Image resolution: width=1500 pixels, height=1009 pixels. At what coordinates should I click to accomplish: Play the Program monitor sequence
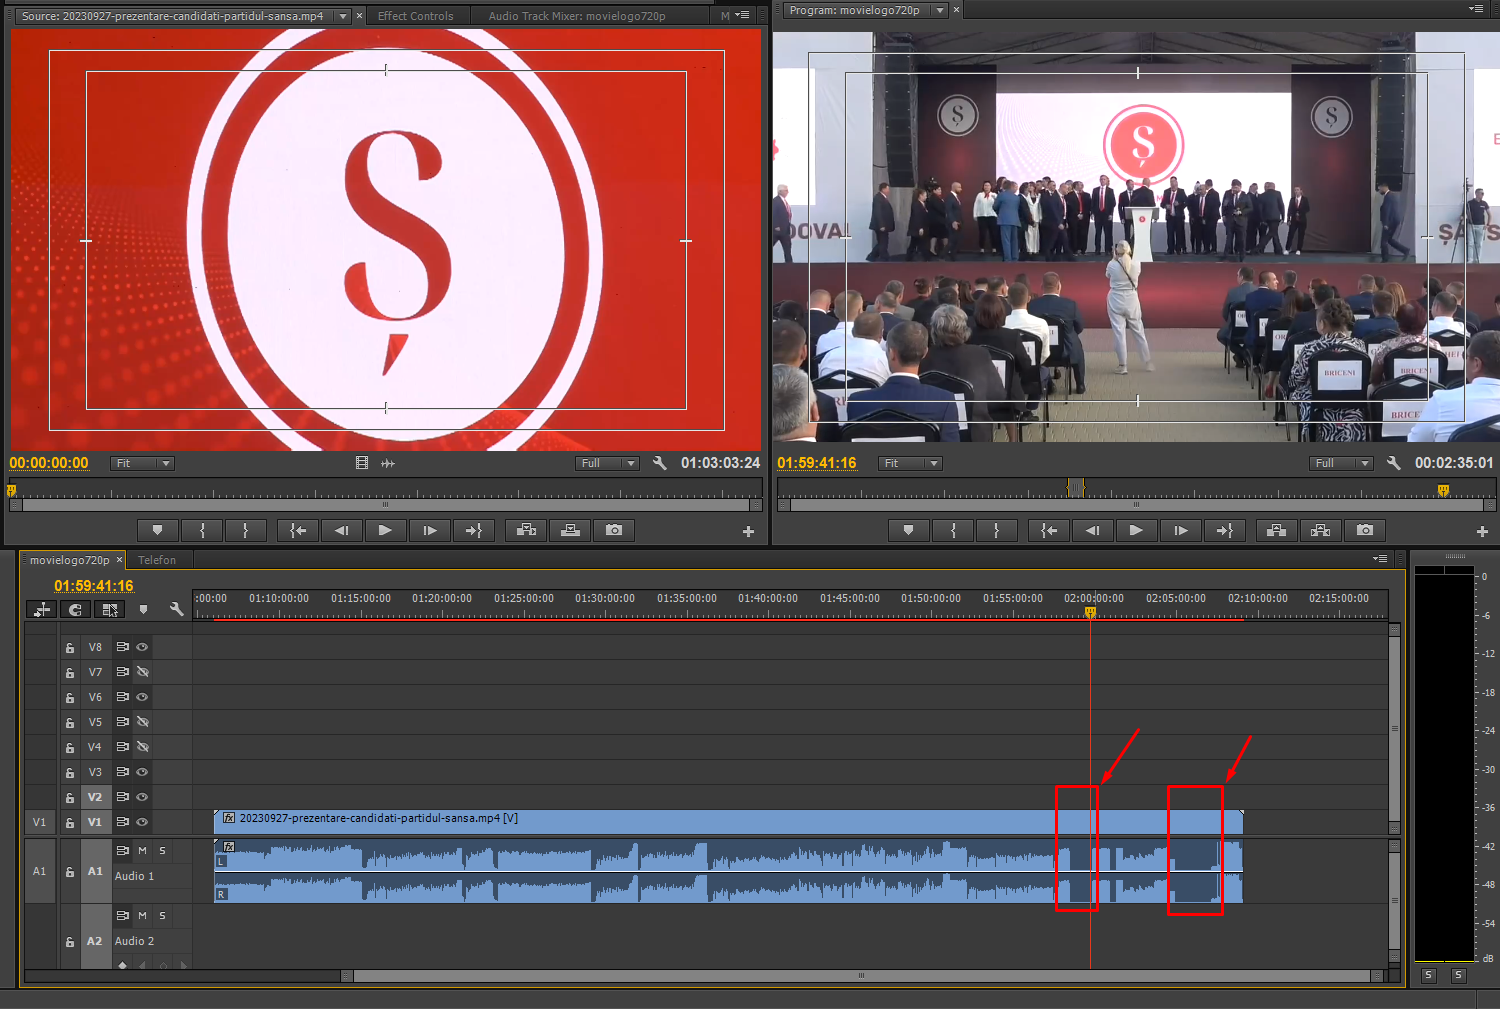(x=1135, y=530)
